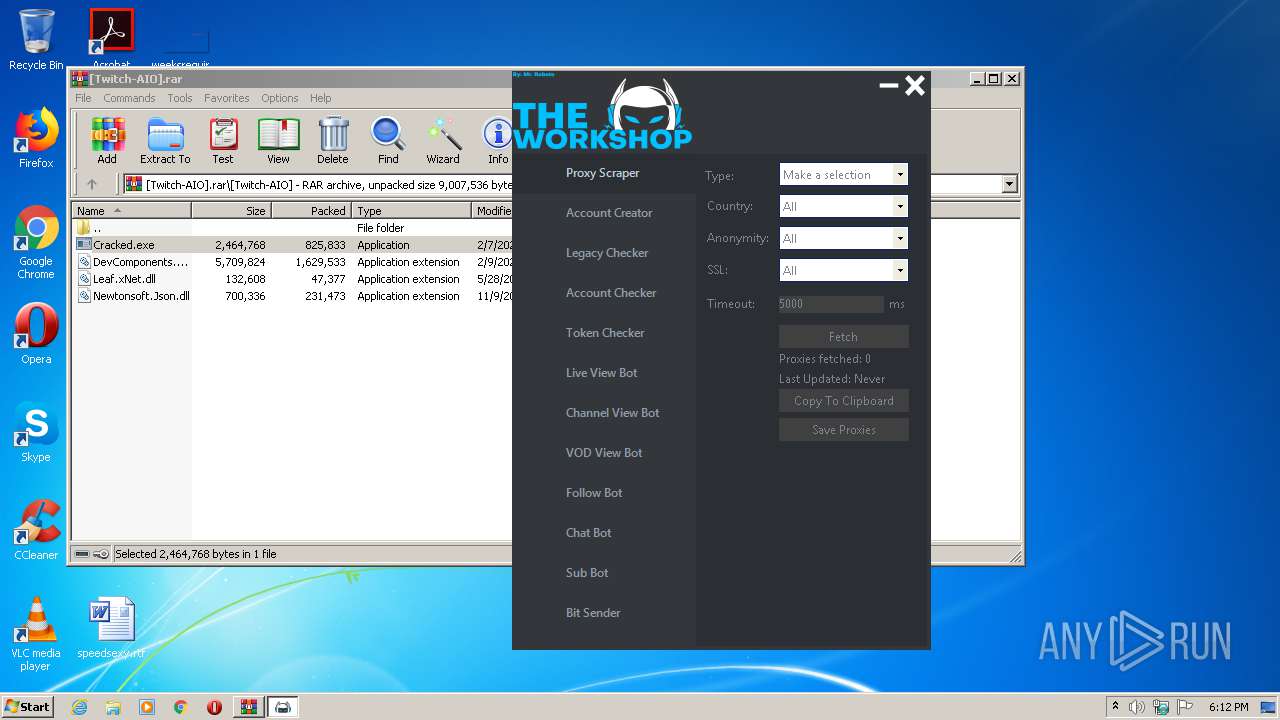Select the speedsex.rtf document icon
1280x720 pixels.
(x=111, y=629)
